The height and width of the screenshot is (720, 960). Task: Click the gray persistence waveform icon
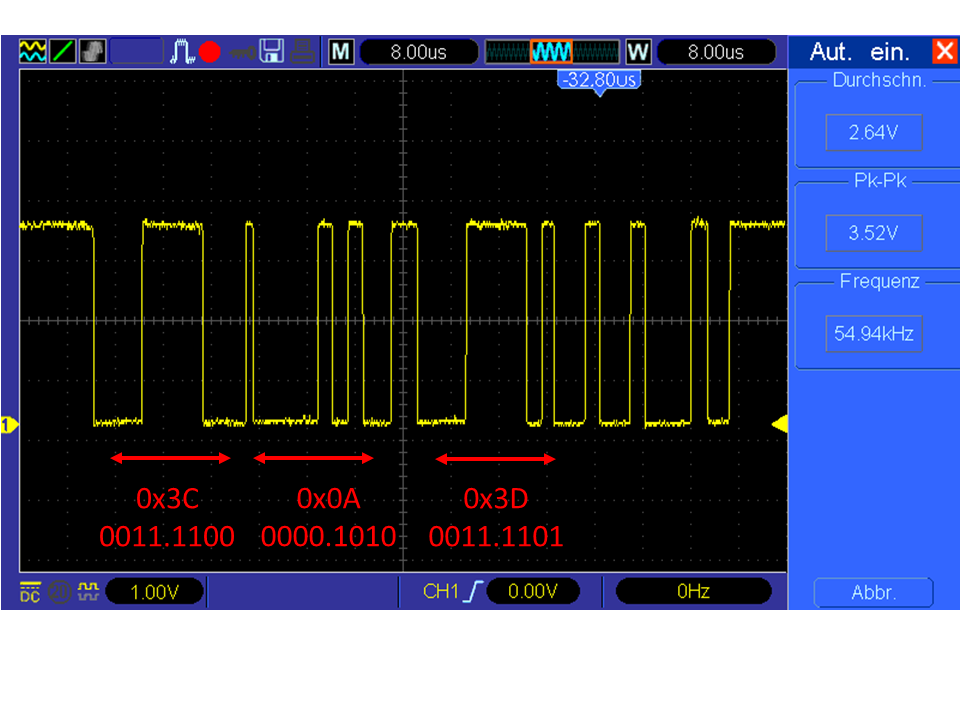pyautogui.click(x=92, y=51)
